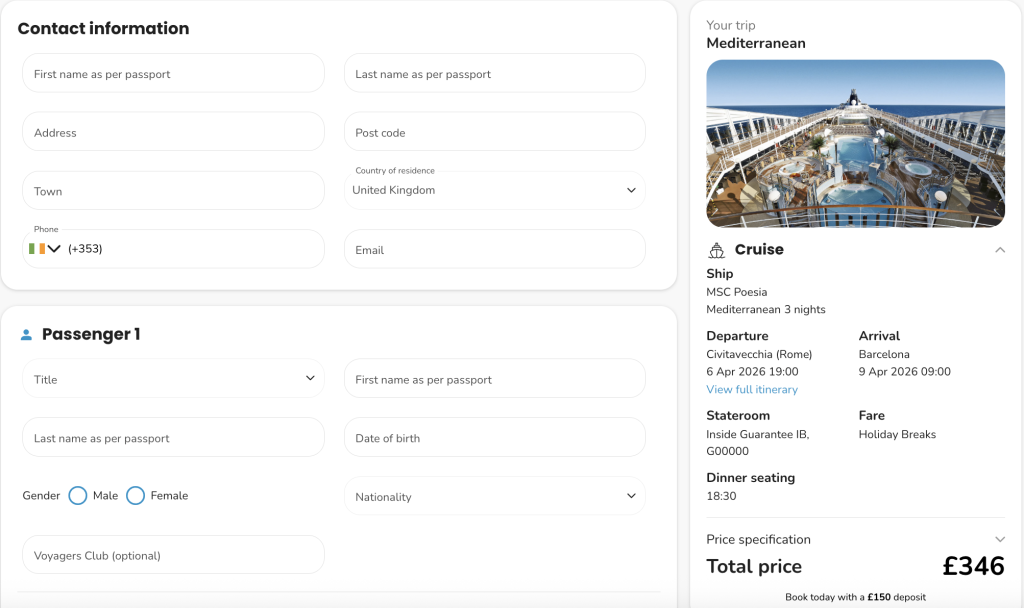Viewport: 1024px width, 608px height.
Task: Click the MSC Poesia ship name
Action: click(x=736, y=292)
